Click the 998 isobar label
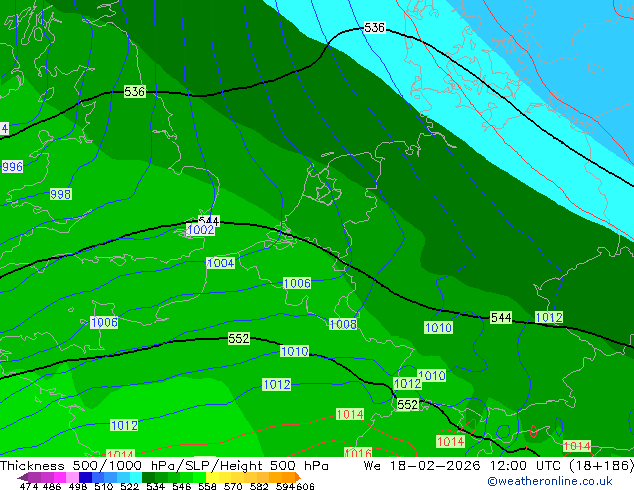634x490 pixels. coord(61,194)
